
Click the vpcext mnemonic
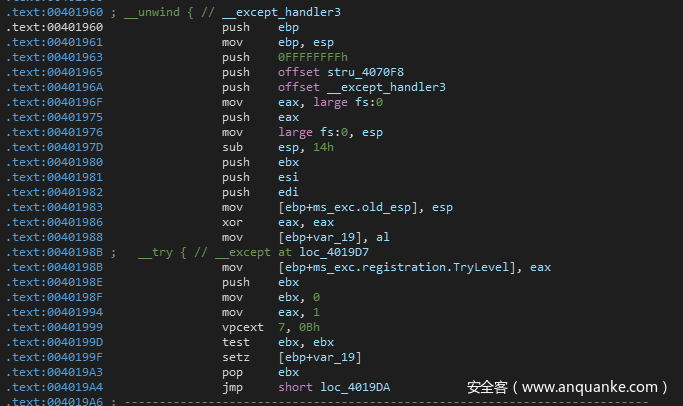tap(239, 327)
